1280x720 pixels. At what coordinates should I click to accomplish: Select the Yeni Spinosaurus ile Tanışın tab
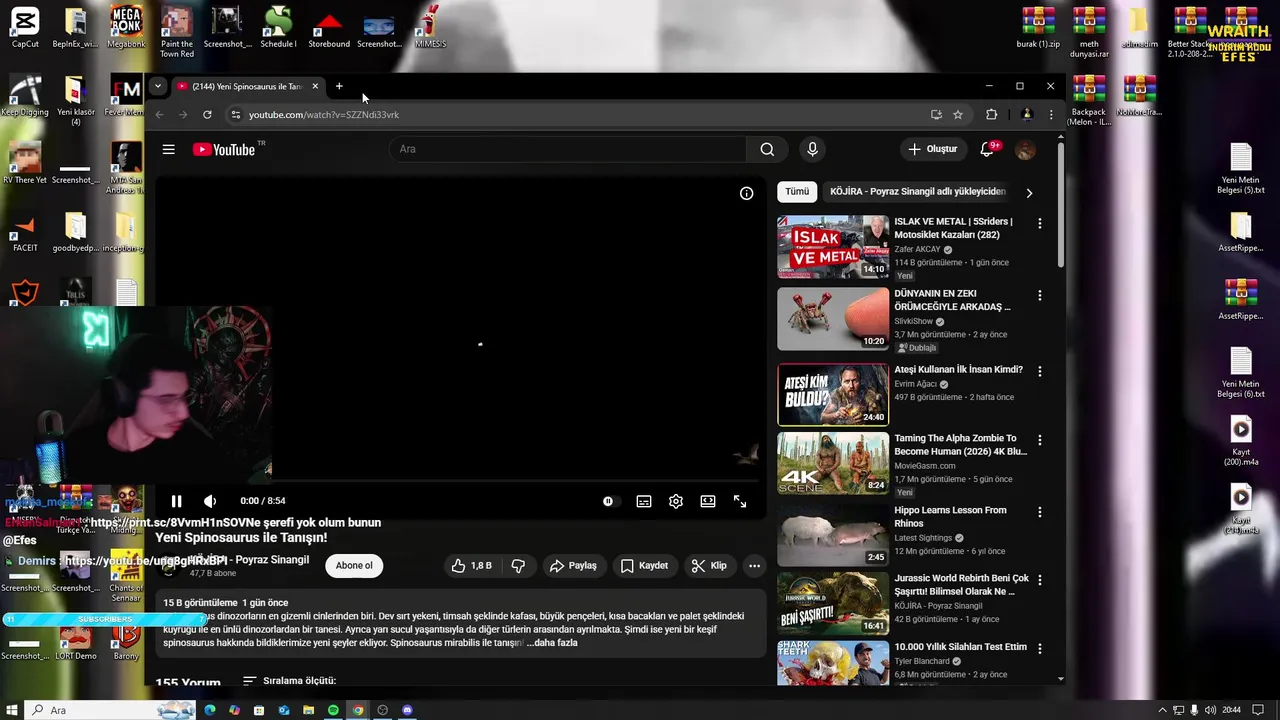[x=247, y=86]
